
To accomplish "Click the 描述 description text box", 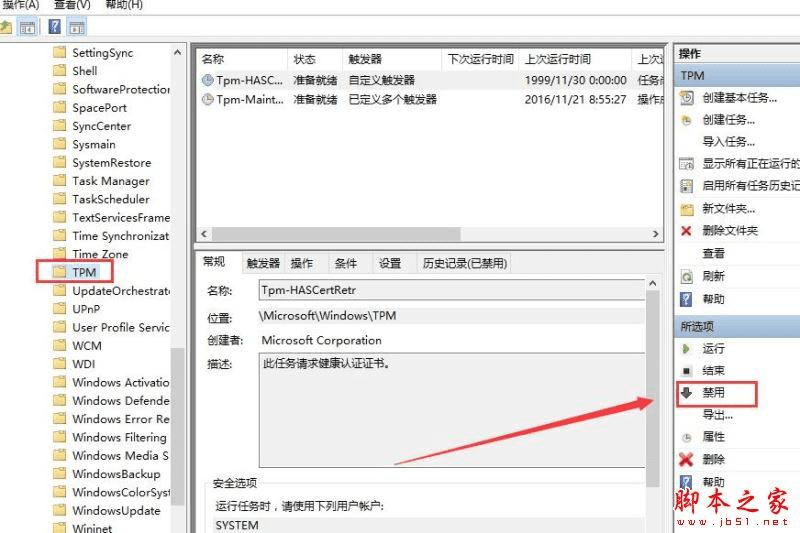I will (452, 410).
